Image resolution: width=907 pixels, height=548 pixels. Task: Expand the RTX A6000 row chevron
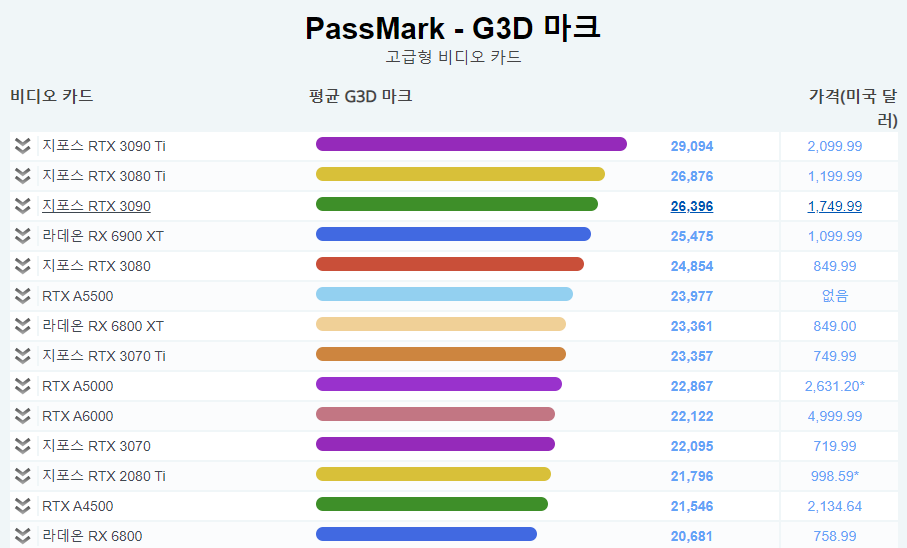point(23,416)
